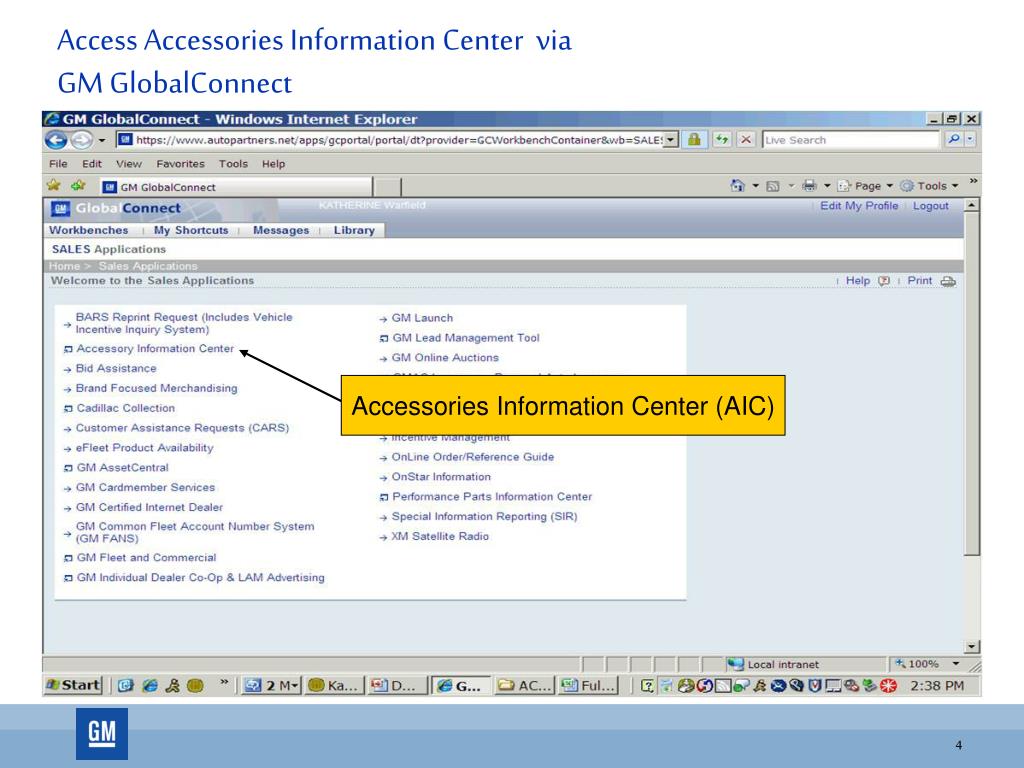Open the Workbenches tab
Viewport: 1024px width, 768px height.
[89, 230]
